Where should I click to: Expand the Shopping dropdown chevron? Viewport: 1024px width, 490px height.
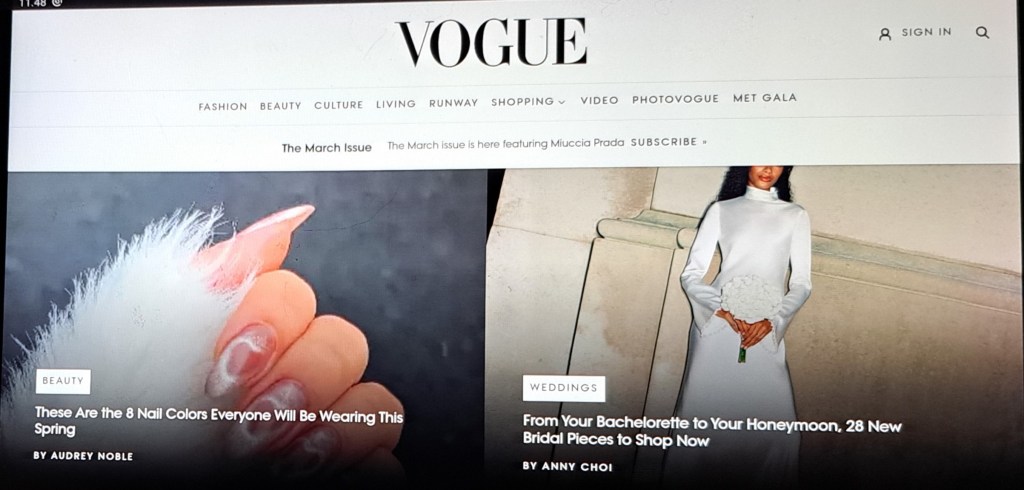[562, 103]
